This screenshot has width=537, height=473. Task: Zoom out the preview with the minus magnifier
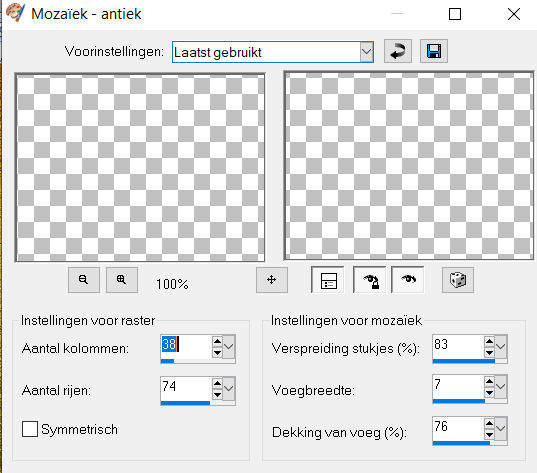tap(84, 280)
